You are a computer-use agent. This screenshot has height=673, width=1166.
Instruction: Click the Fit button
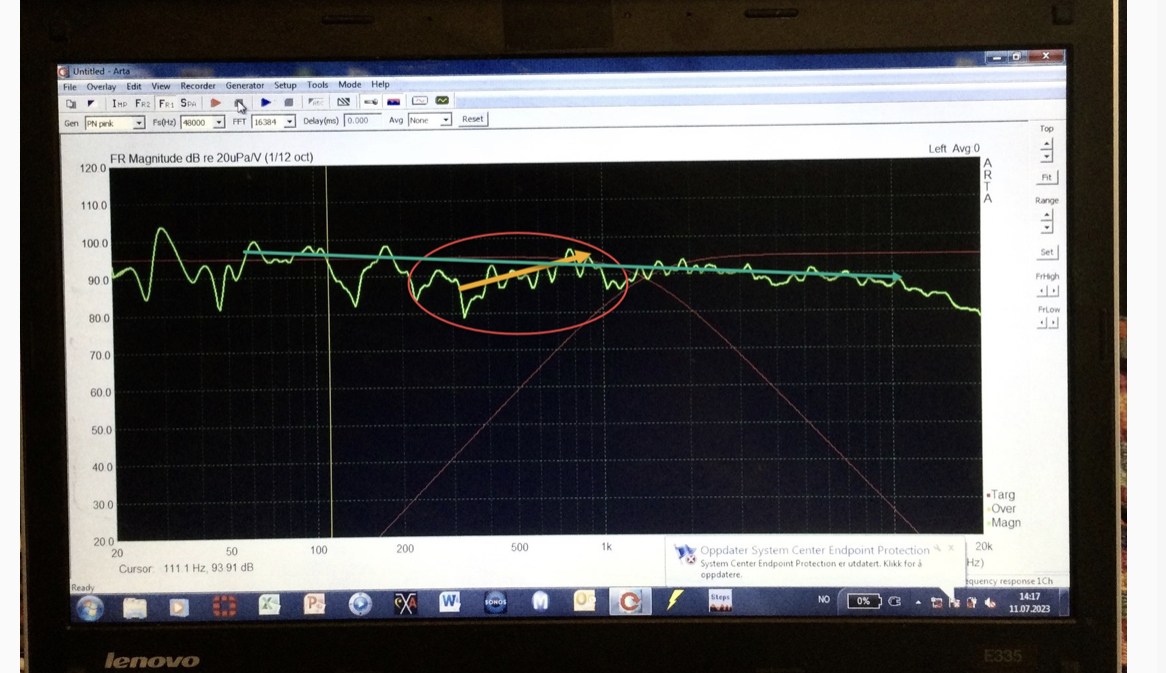(1046, 177)
